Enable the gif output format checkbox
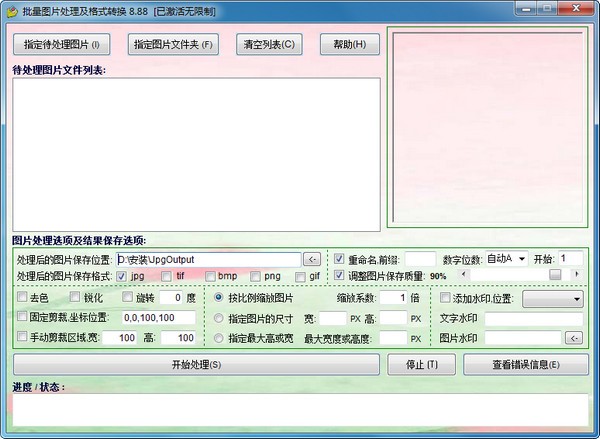 click(x=301, y=276)
